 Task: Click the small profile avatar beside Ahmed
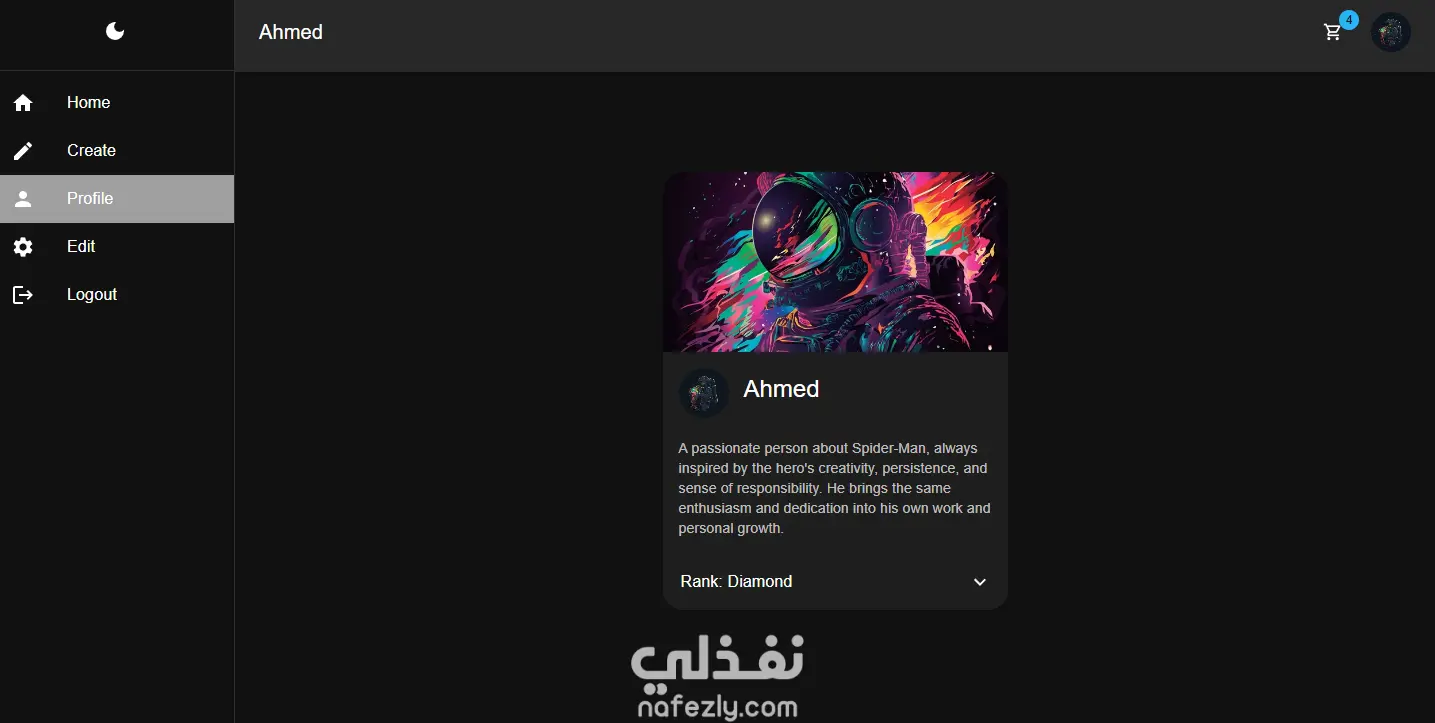pos(704,393)
